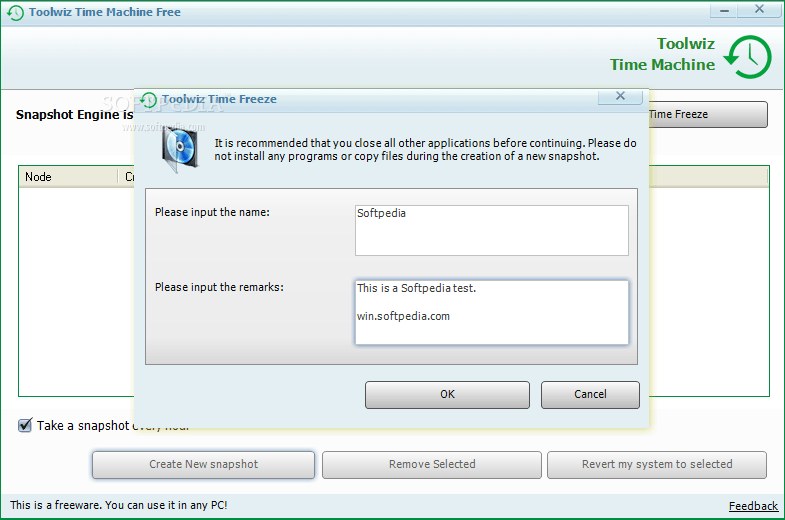
Task: Click the Toolwiz Time Machine clock logo
Action: point(748,57)
